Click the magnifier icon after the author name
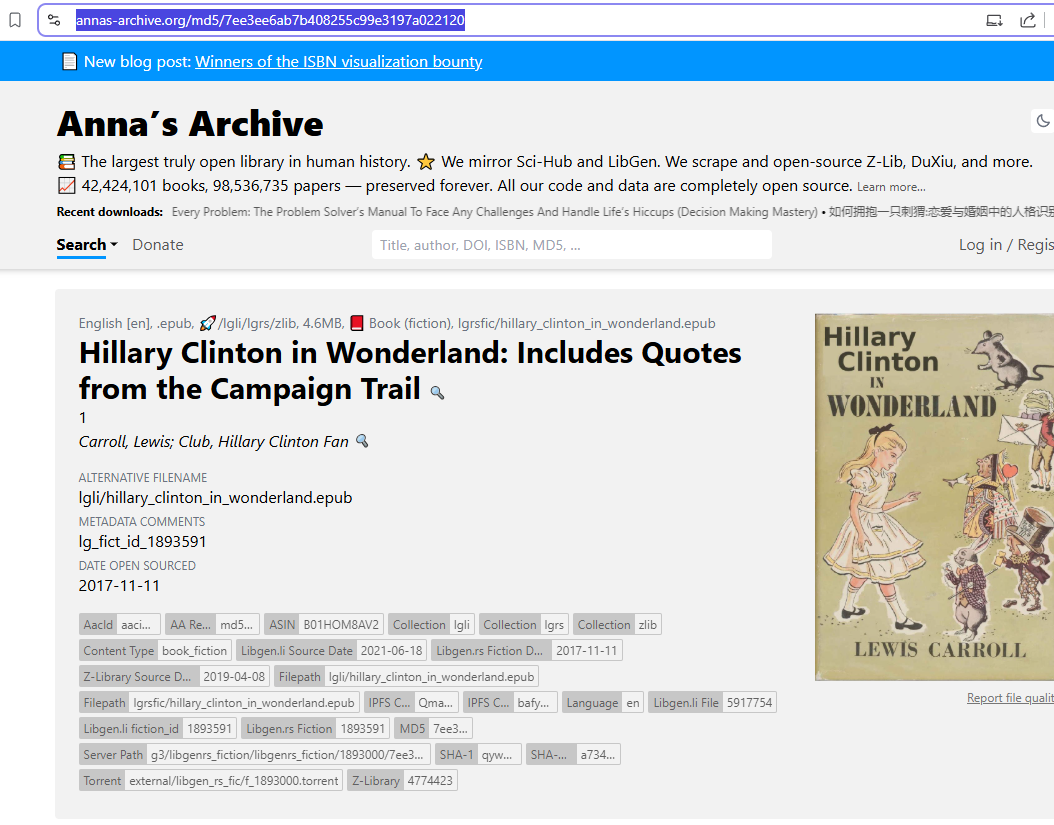 pyautogui.click(x=362, y=441)
